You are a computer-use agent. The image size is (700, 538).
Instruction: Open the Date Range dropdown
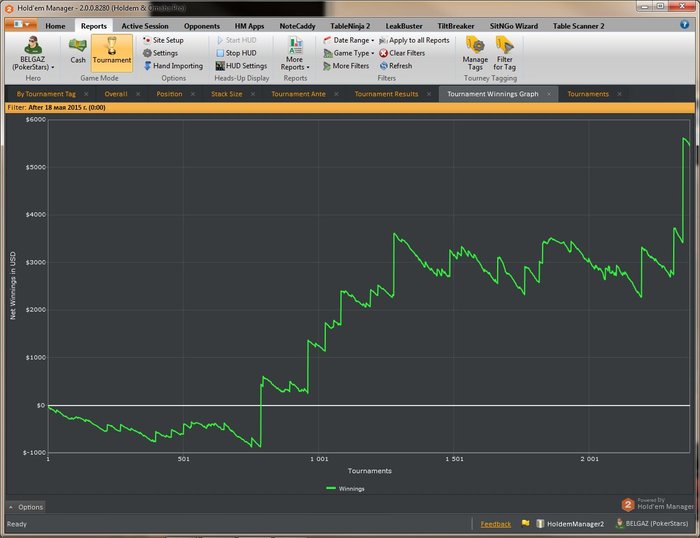coord(349,40)
